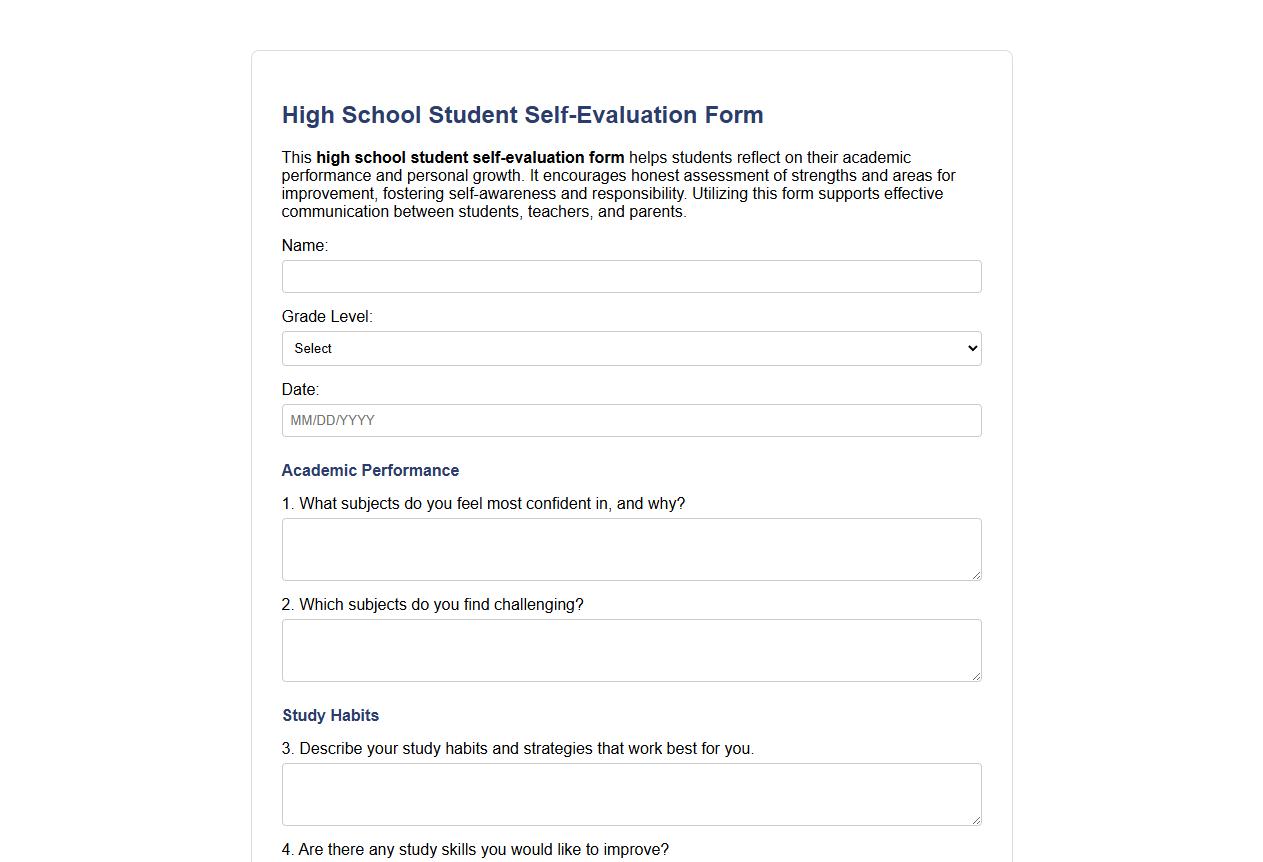This screenshot has width=1263, height=862.
Task: Click the resize grip on challenging subjects textarea
Action: click(975, 676)
